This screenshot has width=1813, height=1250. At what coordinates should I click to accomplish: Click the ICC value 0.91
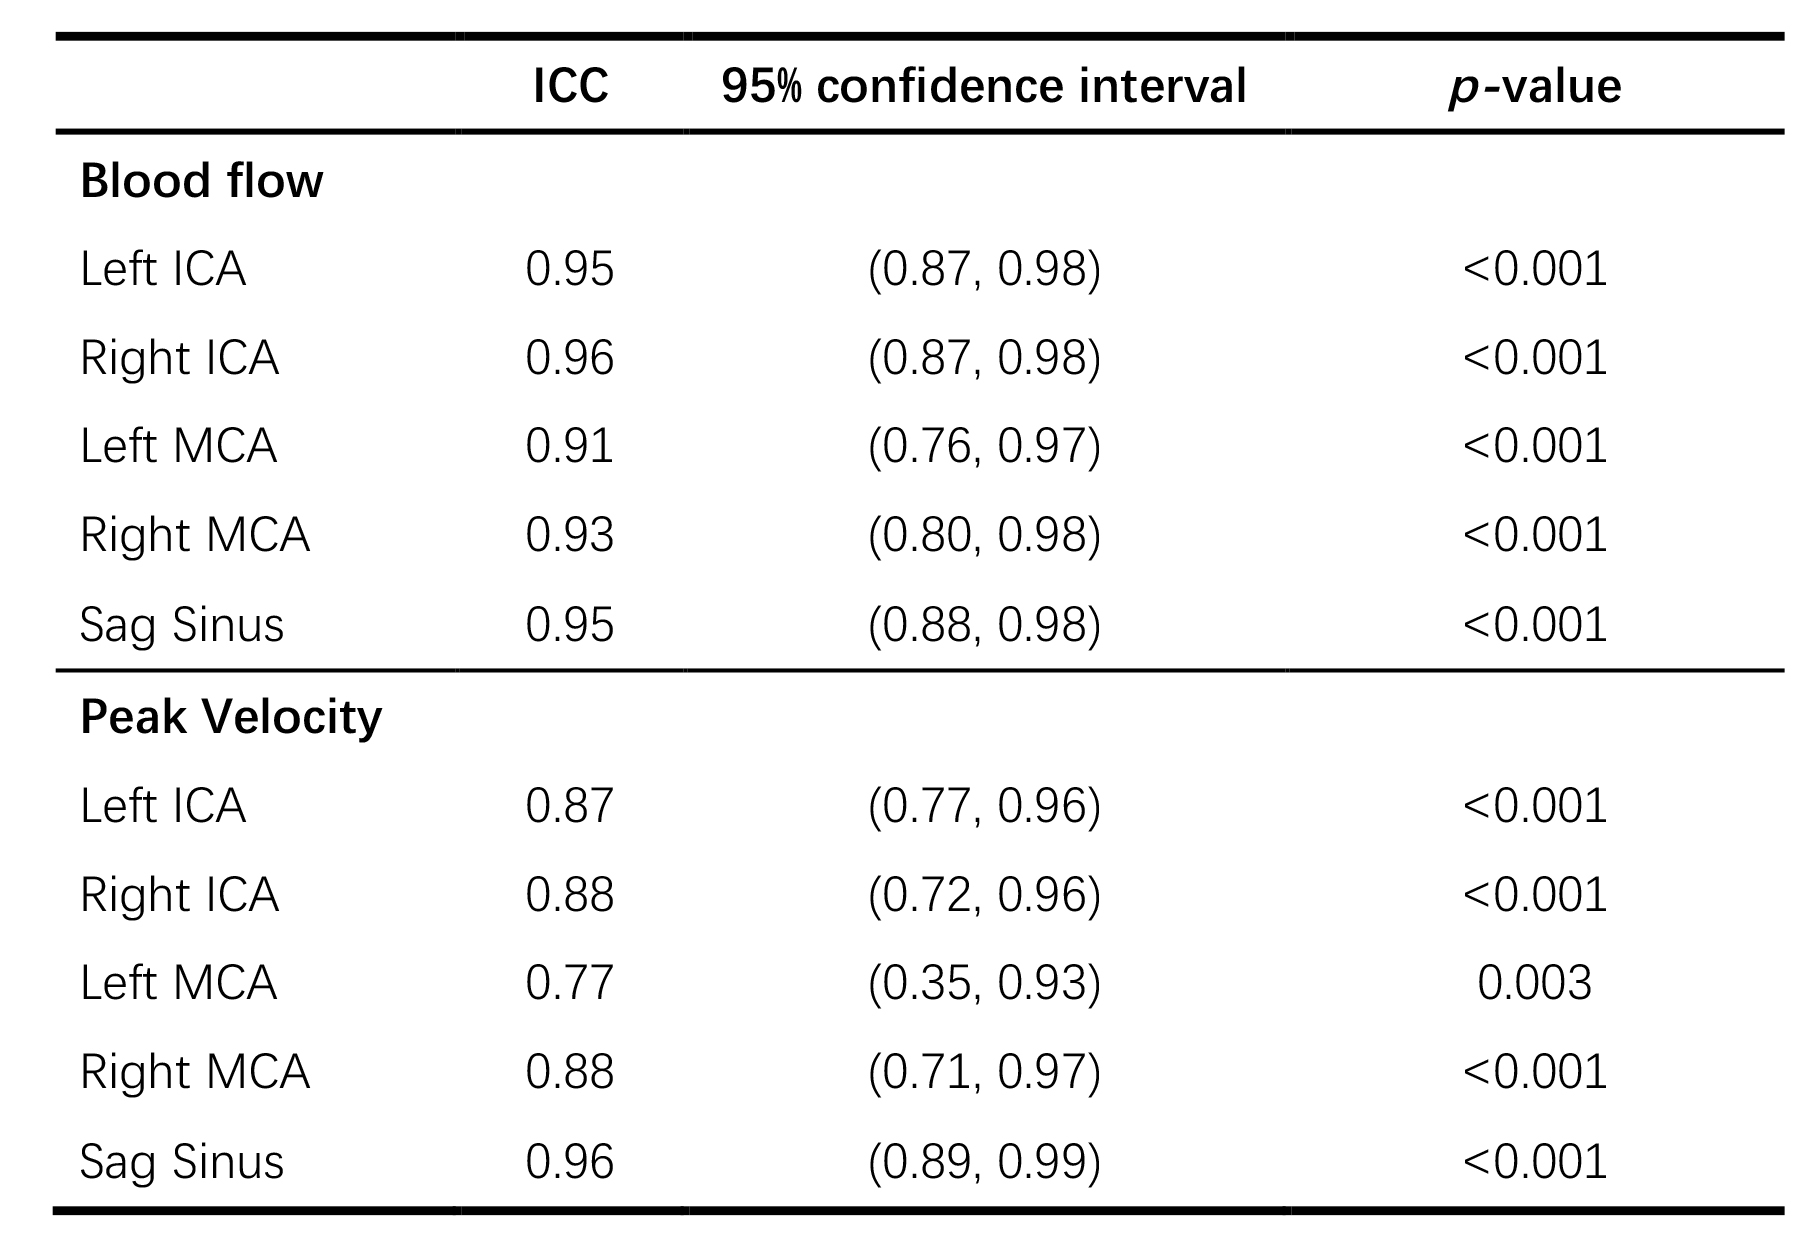569,446
